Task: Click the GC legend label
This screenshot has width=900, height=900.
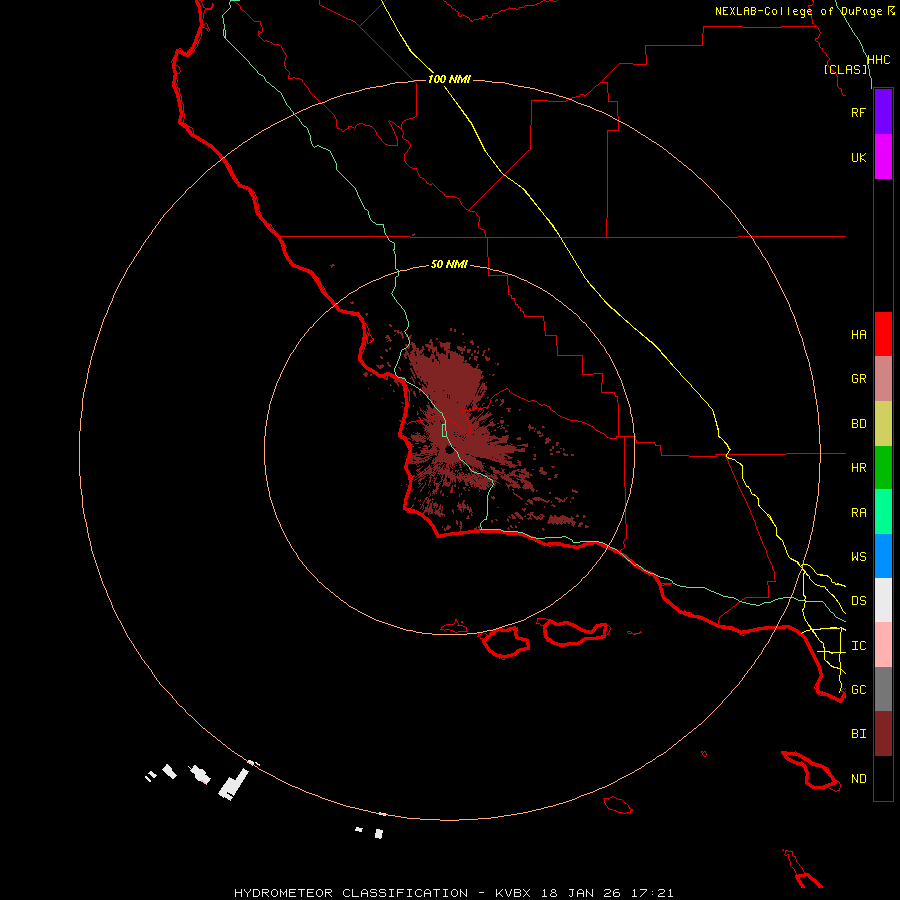Action: tap(858, 690)
